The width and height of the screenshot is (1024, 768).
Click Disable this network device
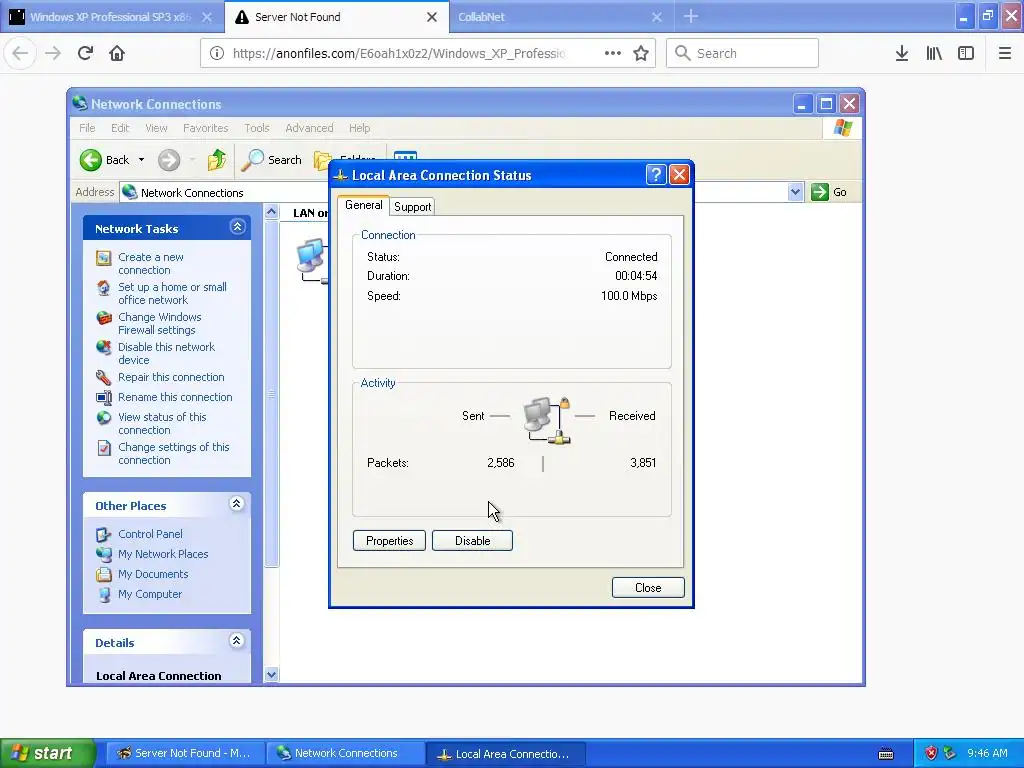click(x=167, y=353)
